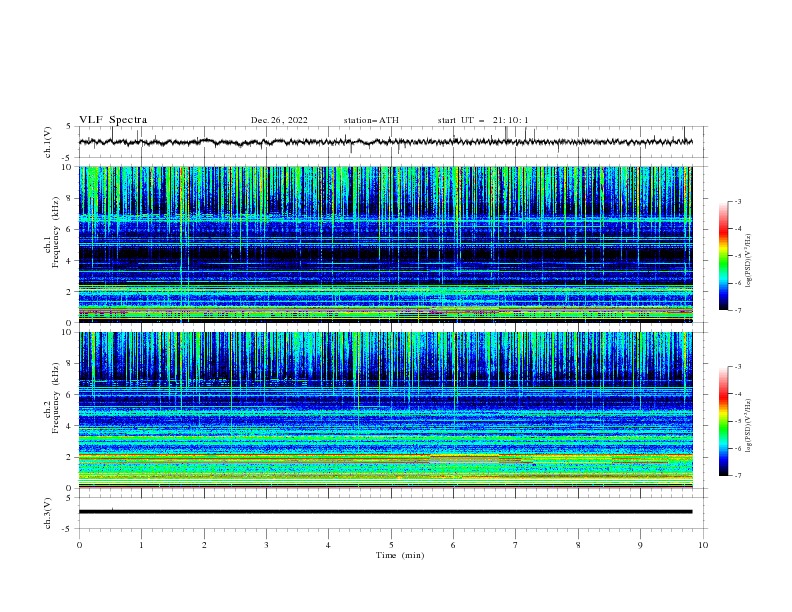Click the ch.1 spectrogram color scale bar
The height and width of the screenshot is (612, 792).
(723, 256)
